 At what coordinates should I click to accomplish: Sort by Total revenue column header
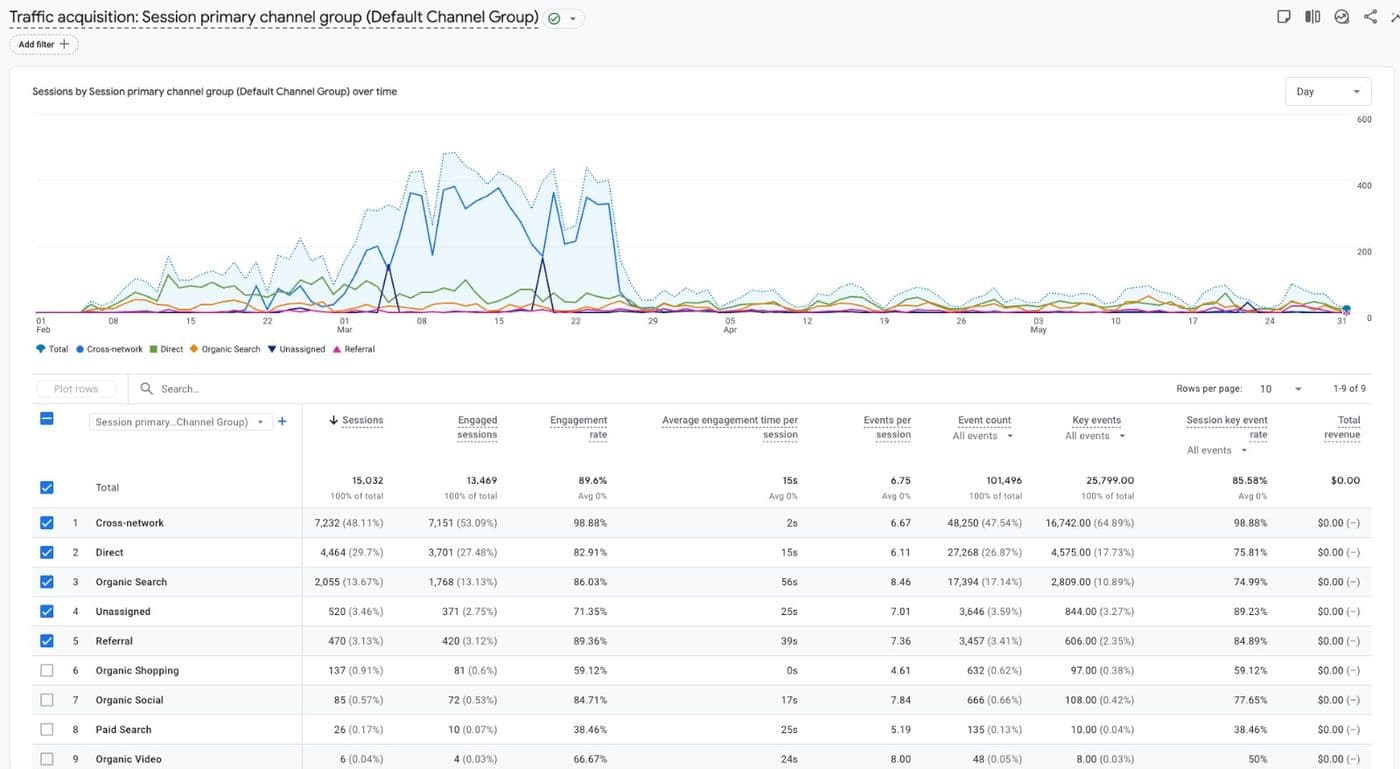click(1342, 427)
